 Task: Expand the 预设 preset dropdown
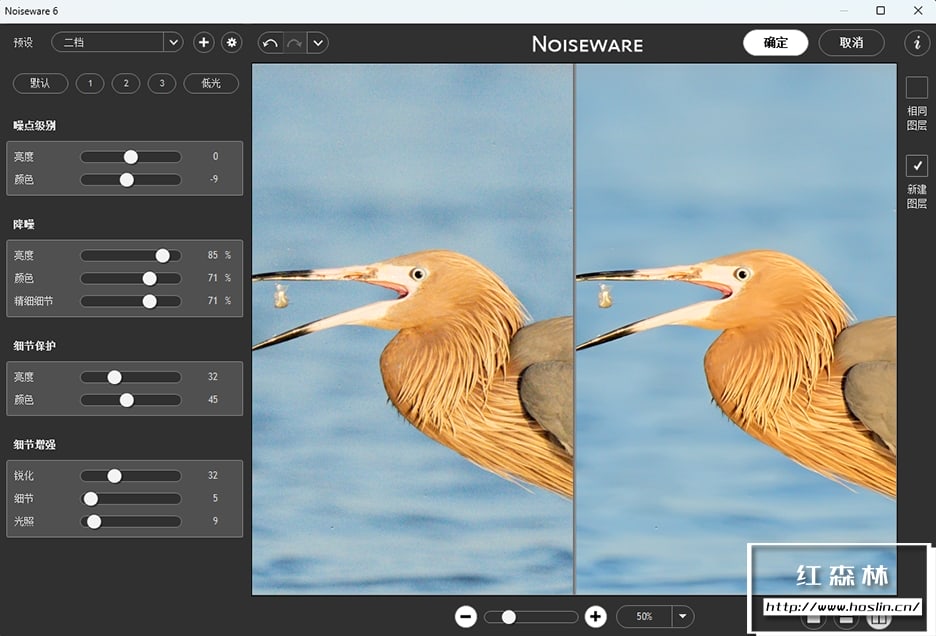173,42
